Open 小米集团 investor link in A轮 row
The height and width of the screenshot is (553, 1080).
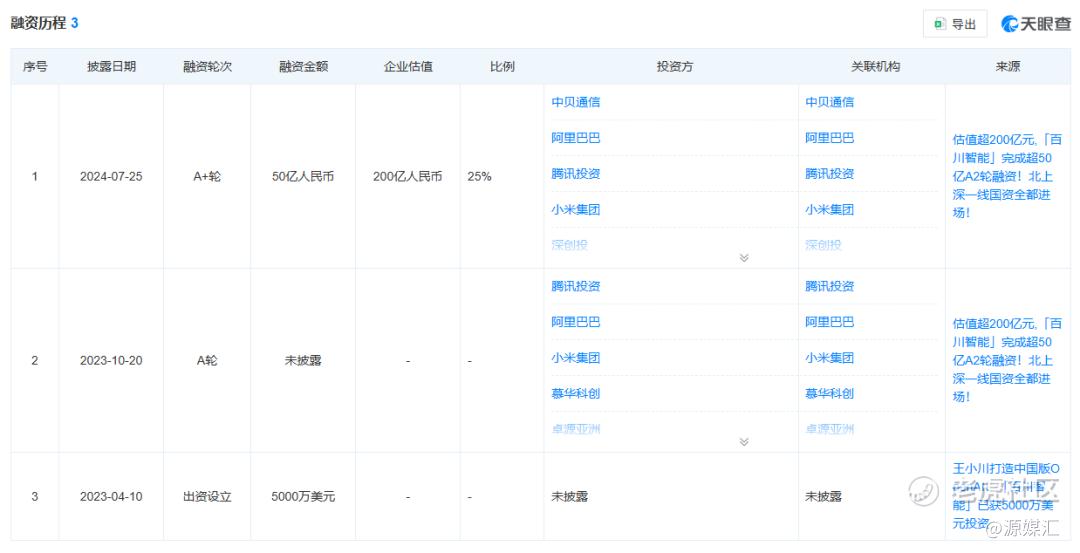tap(576, 357)
